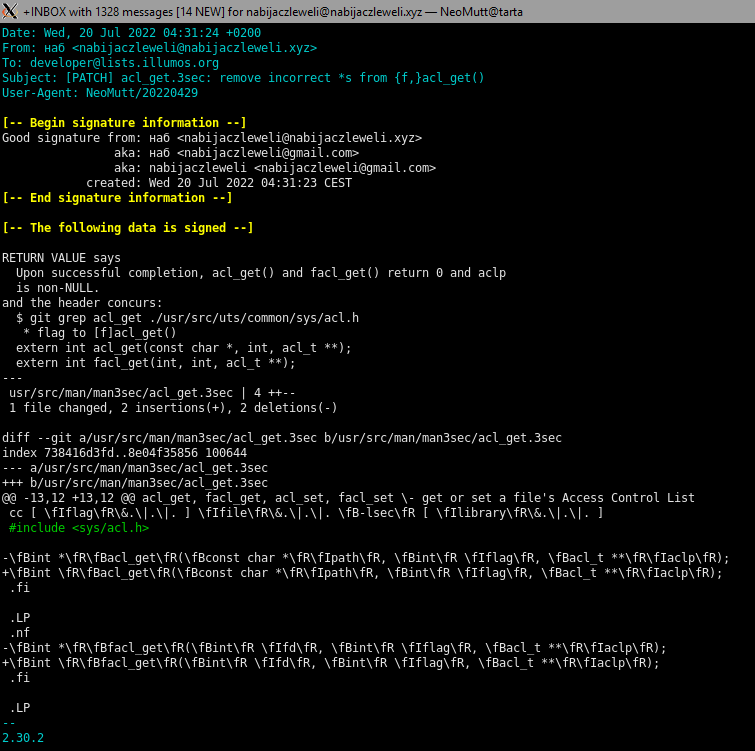
Task: Click the signature created timestamp line
Action: [x=218, y=183]
